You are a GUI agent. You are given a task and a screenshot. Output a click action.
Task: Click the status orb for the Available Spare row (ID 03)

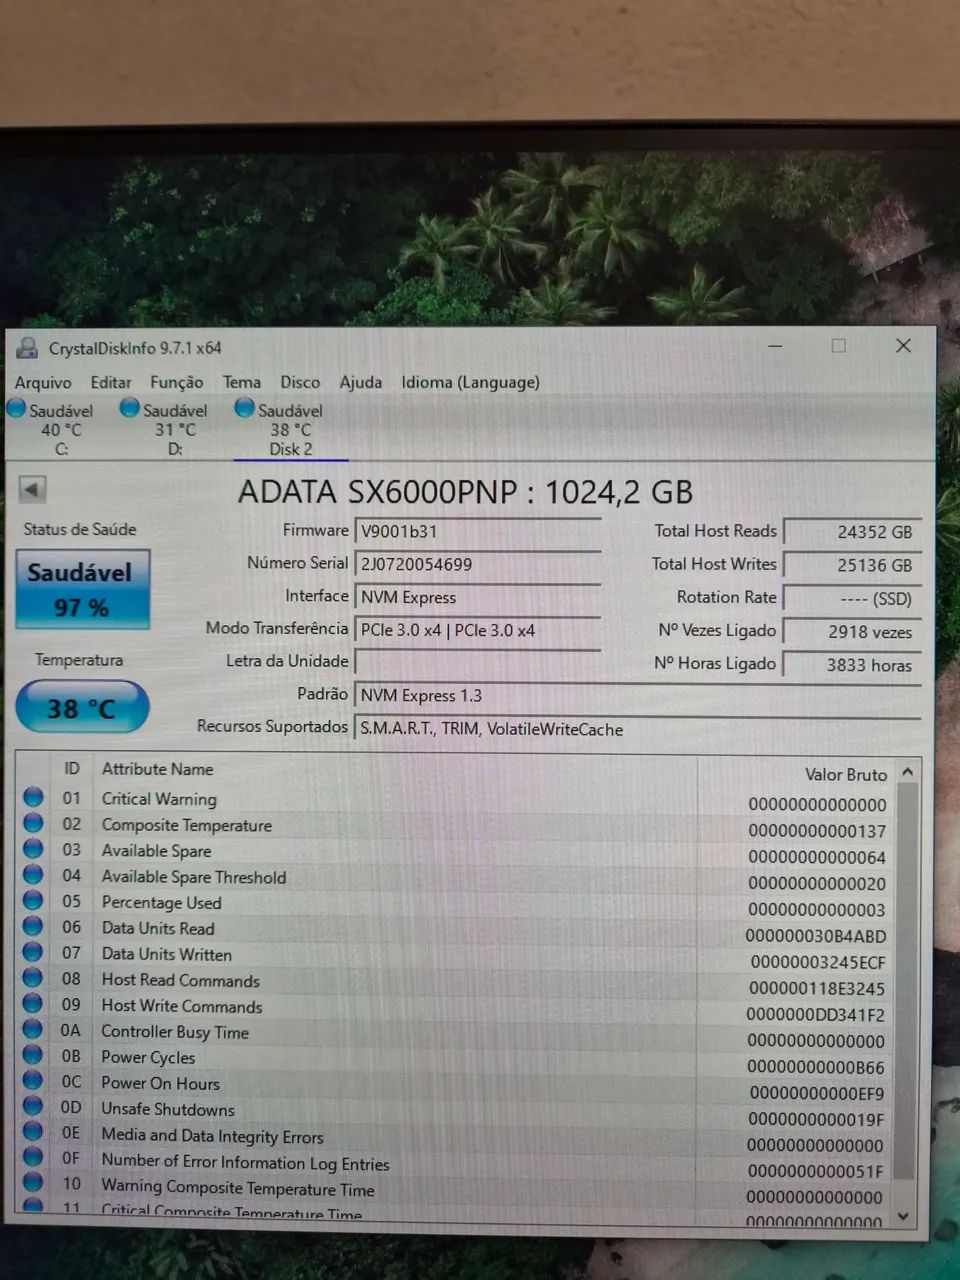[x=33, y=849]
